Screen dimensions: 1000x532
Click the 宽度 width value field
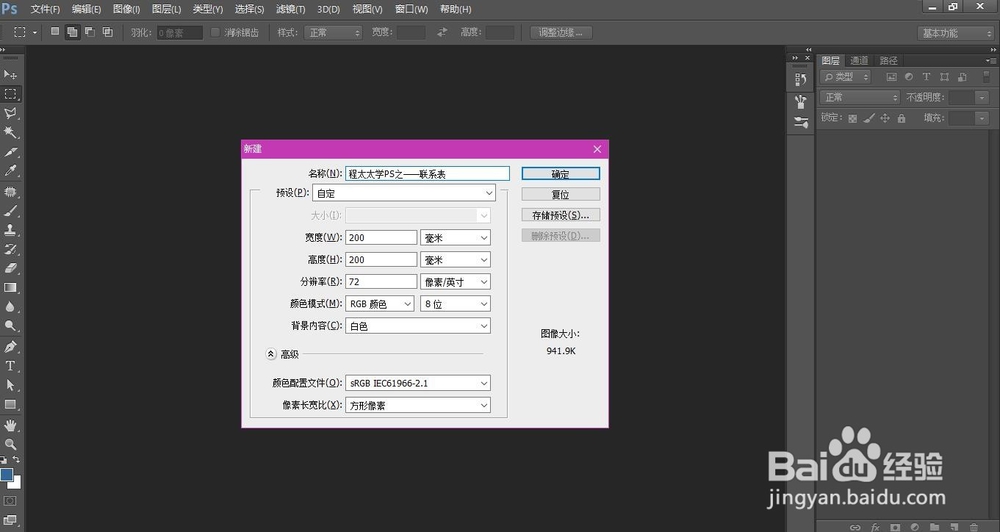[x=381, y=237]
